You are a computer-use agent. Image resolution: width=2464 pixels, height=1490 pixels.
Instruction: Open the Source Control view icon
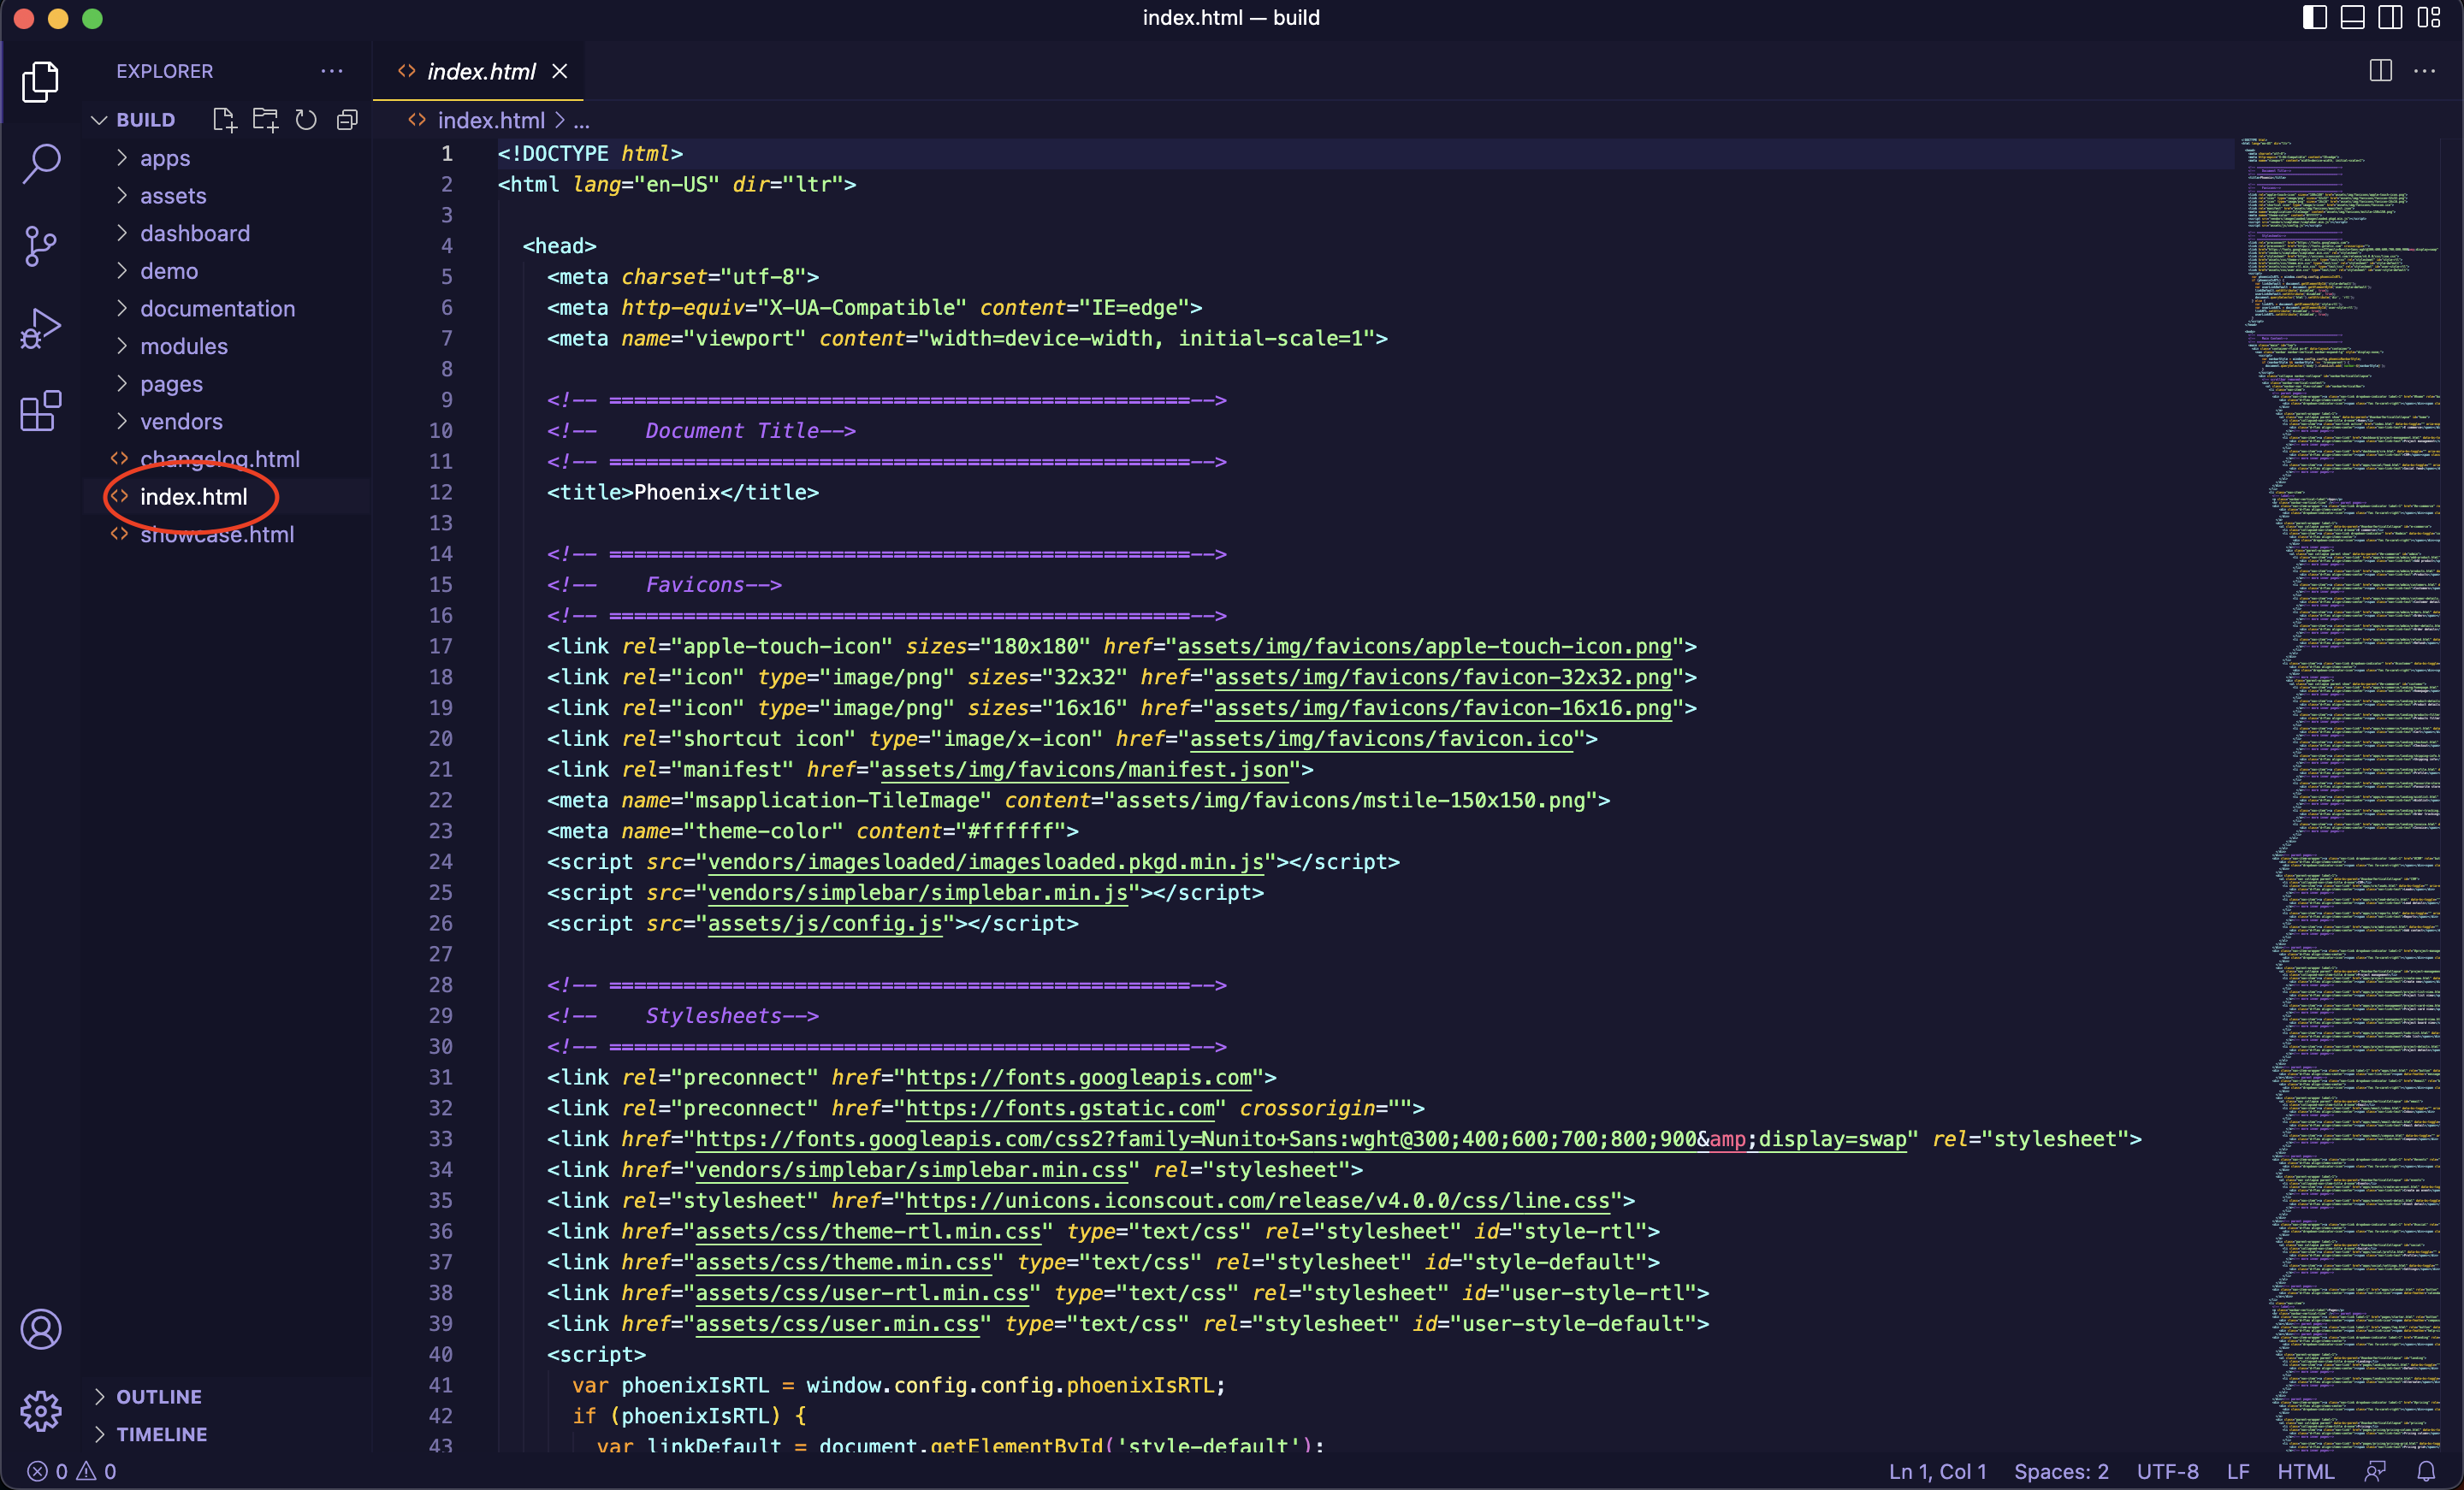tap(40, 245)
